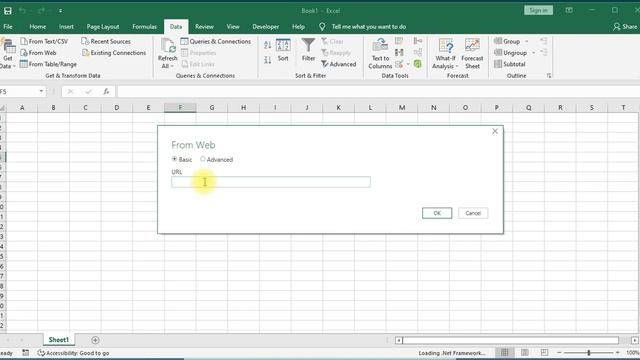Click the Undo arrow icon
Viewport: 640px width, 360px height.
(23, 11)
